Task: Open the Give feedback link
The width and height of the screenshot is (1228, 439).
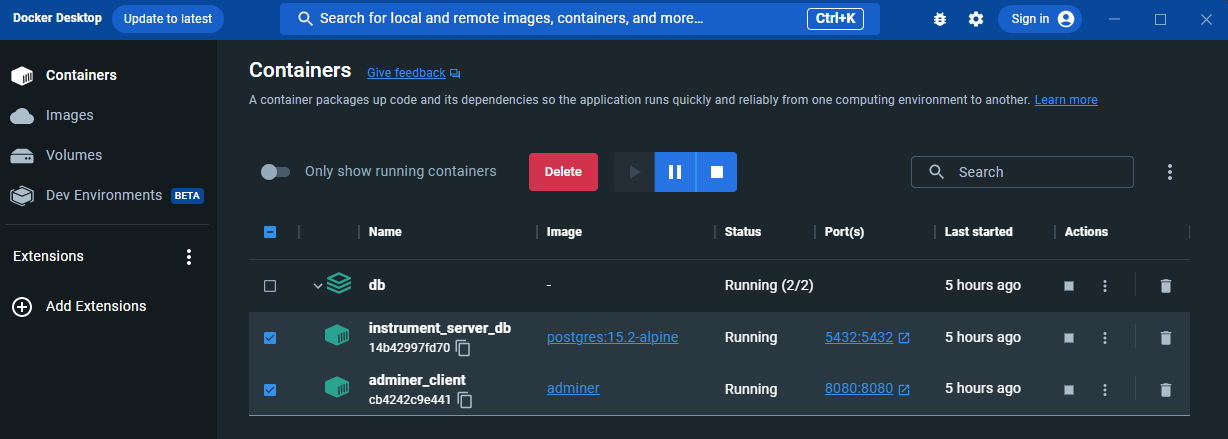Action: point(413,73)
